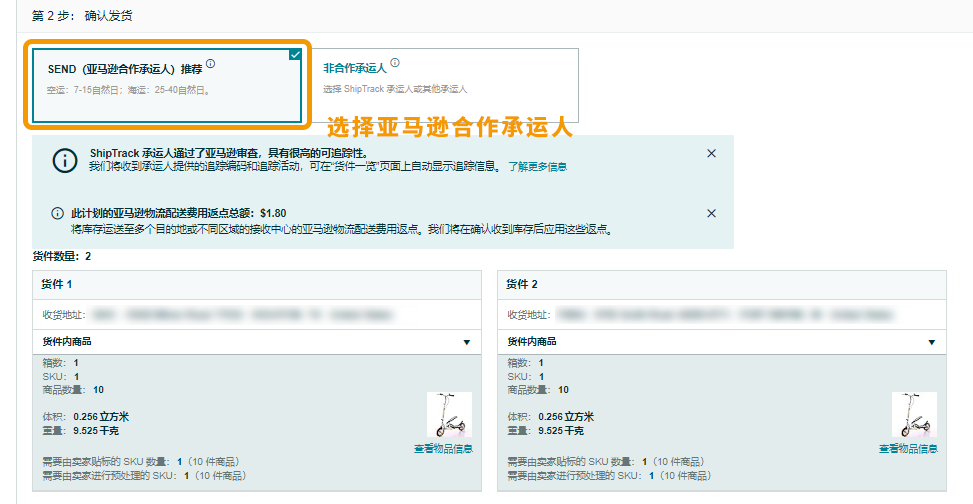This screenshot has width=973, height=504.
Task: Click the 第 2 步 确认发货 heading
Action: click(82, 16)
